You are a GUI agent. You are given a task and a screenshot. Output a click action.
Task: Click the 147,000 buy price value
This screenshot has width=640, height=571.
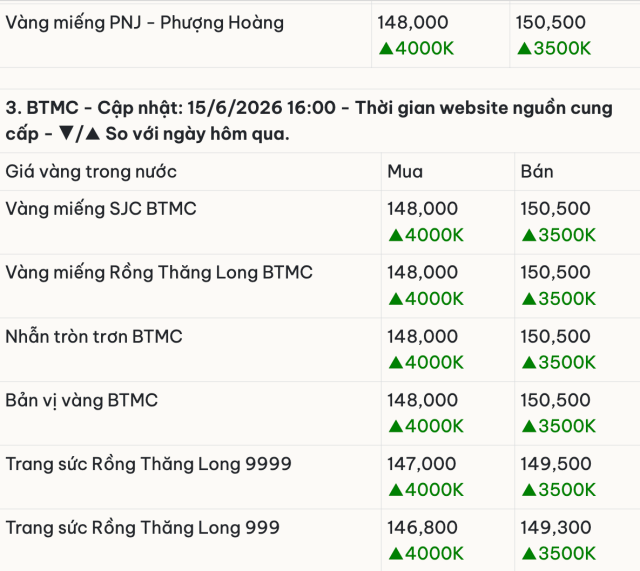(x=422, y=464)
